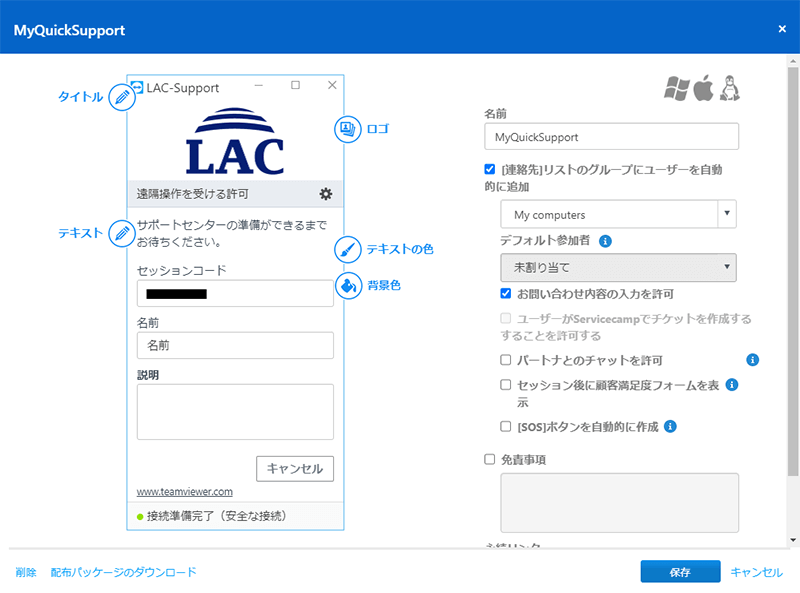Click the preview 名前 input field
This screenshot has height=593, width=800.
235,345
